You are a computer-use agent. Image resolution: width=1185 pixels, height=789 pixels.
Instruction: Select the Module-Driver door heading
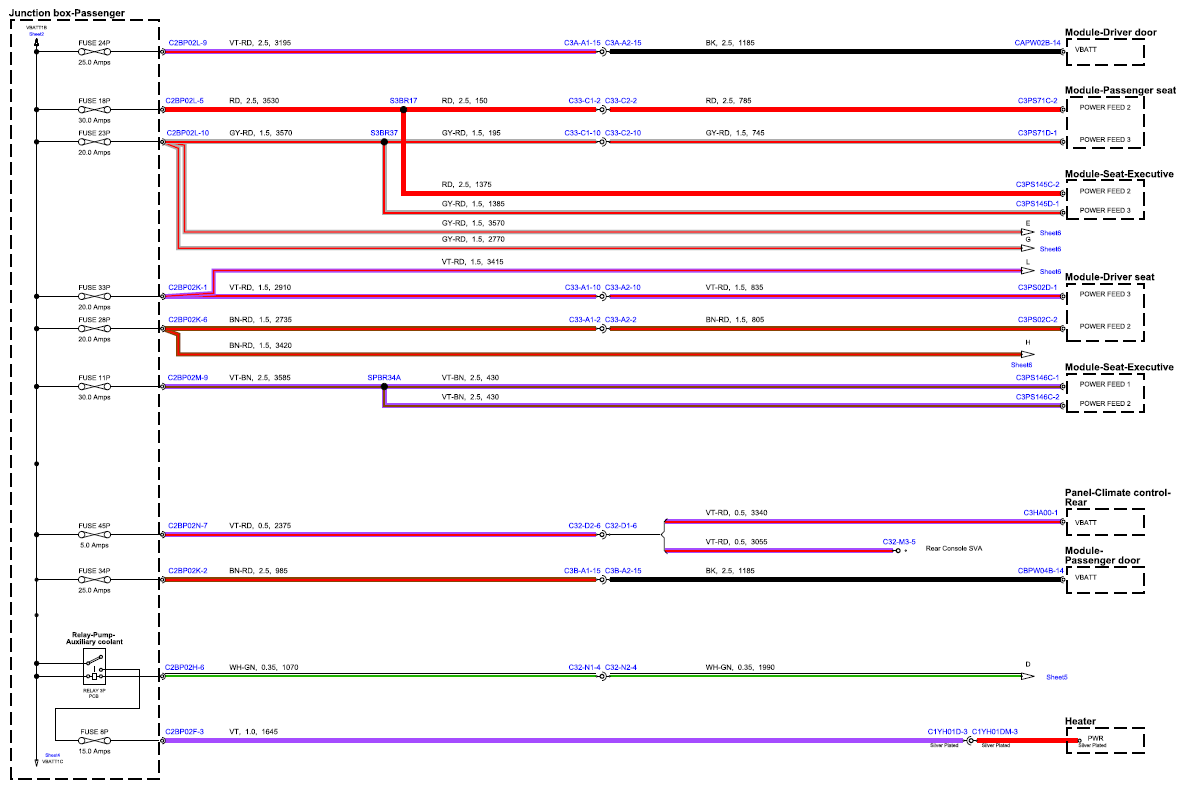[x=1110, y=32]
